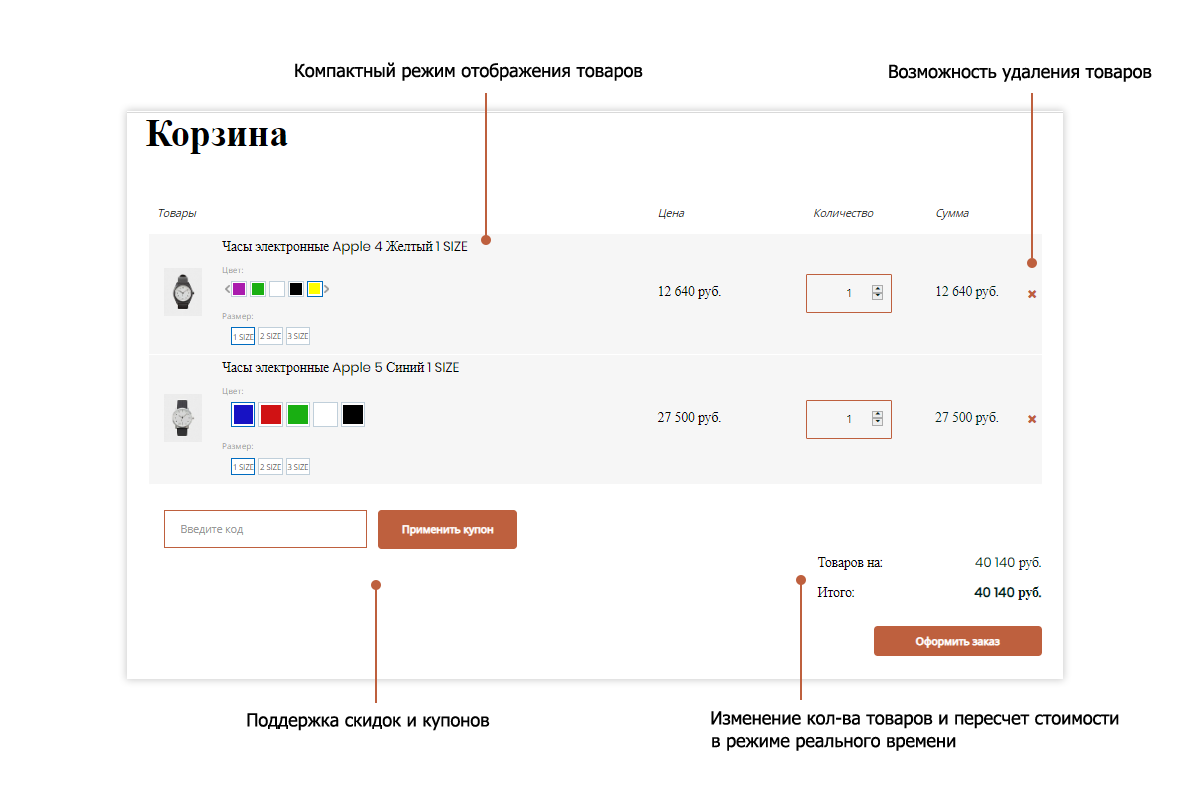This screenshot has width=1200, height=800.
Task: Remove Apple 4 watch from the cart
Action: point(1032,294)
